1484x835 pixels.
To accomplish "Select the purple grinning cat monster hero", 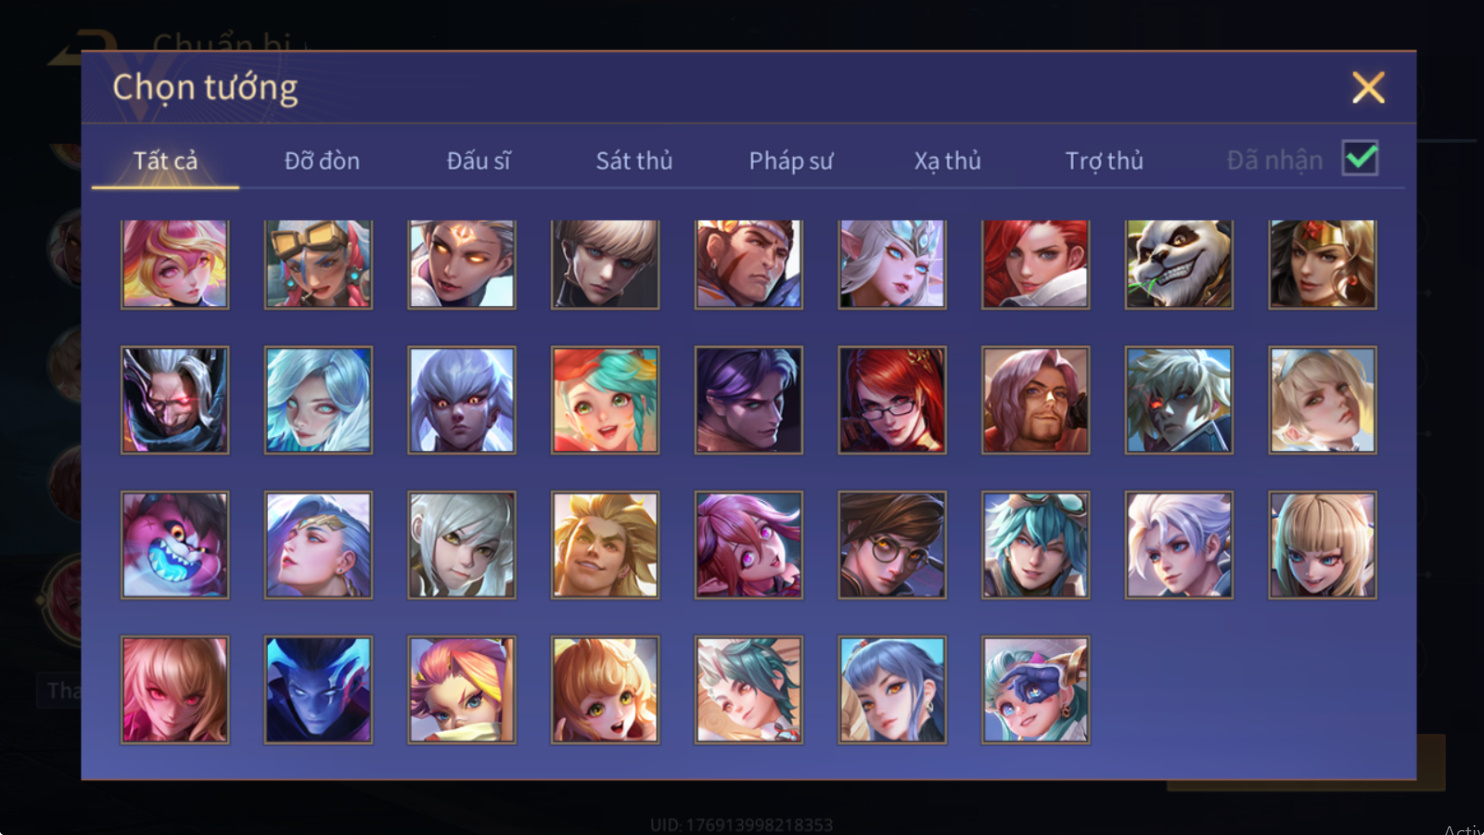I will (x=175, y=545).
